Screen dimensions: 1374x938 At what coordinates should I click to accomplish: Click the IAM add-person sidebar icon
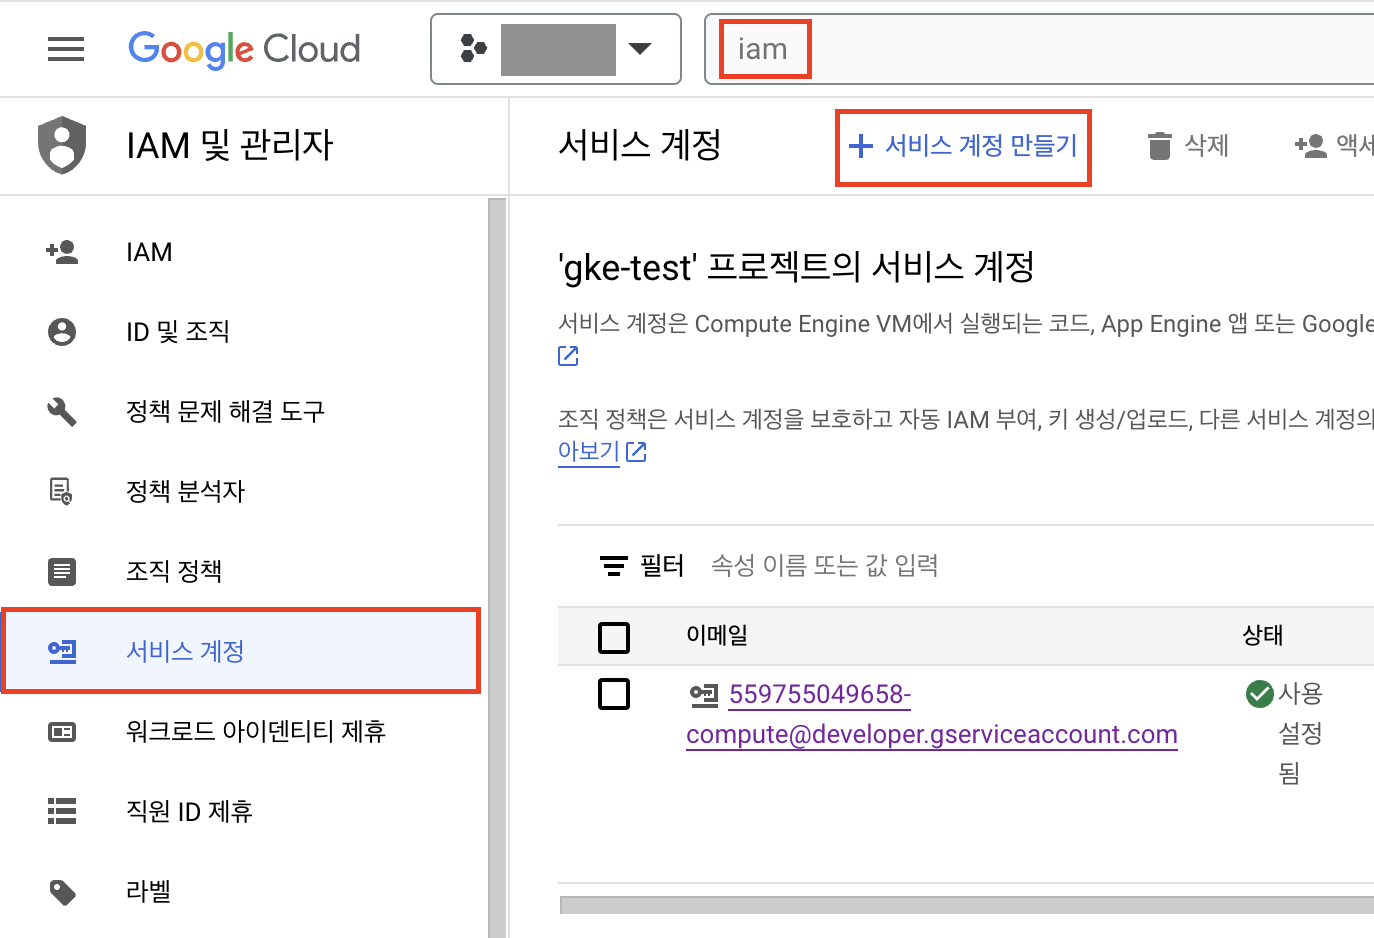tap(62, 252)
